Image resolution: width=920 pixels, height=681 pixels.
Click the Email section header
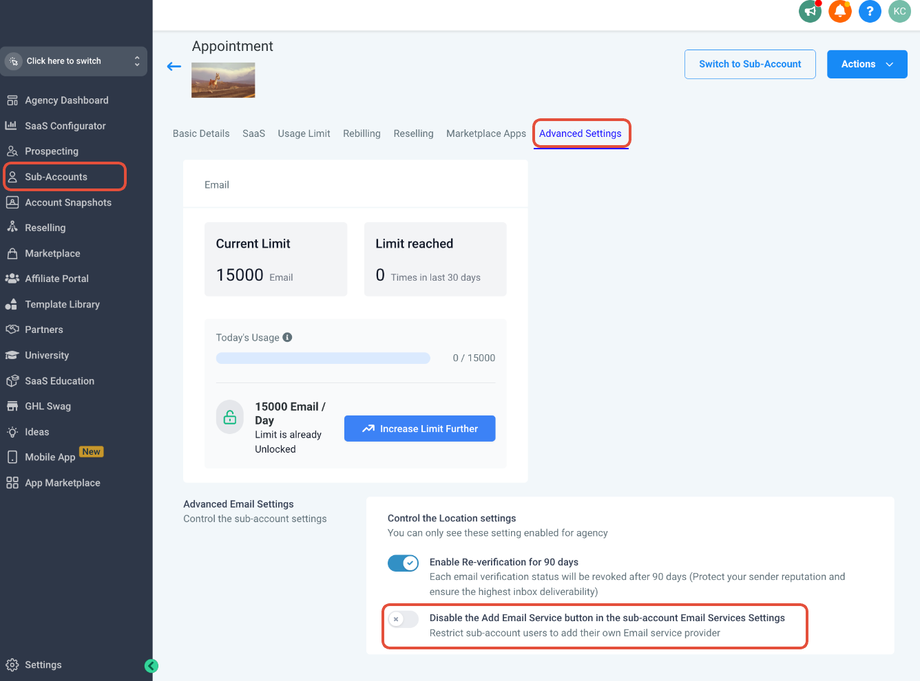pos(217,185)
